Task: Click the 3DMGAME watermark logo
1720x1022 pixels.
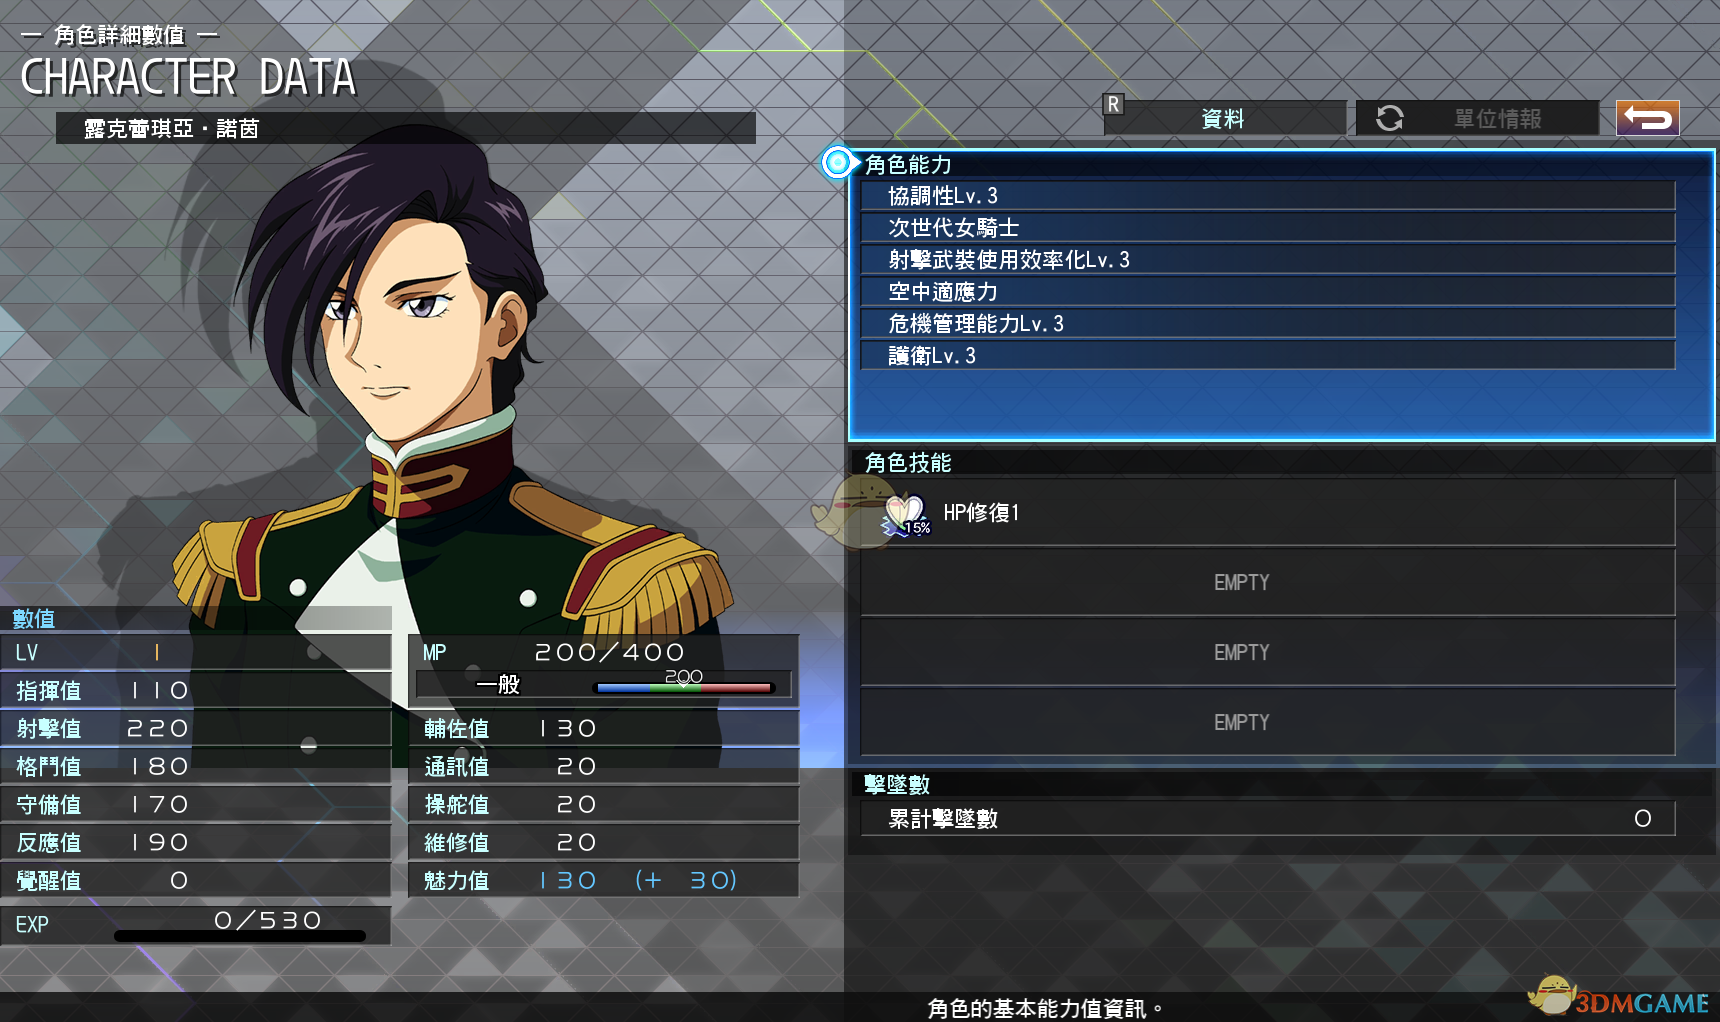Action: pos(1618,997)
